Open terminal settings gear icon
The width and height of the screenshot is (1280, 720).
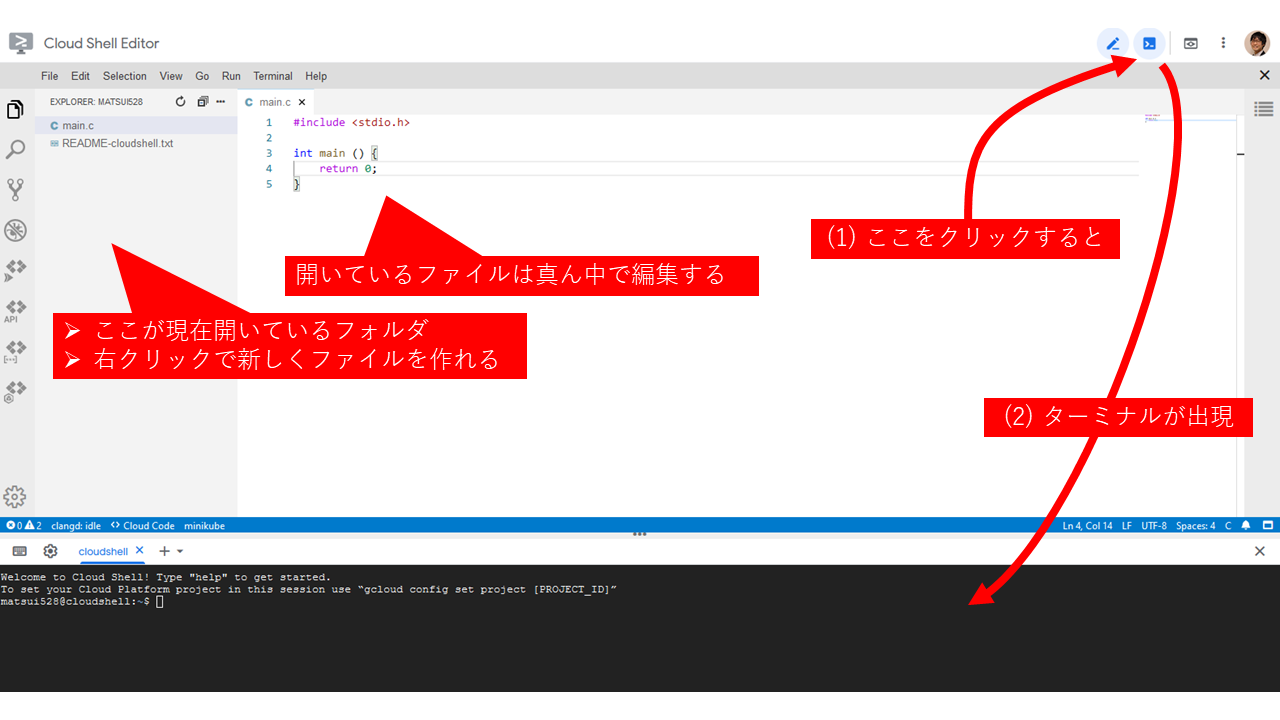coord(50,551)
